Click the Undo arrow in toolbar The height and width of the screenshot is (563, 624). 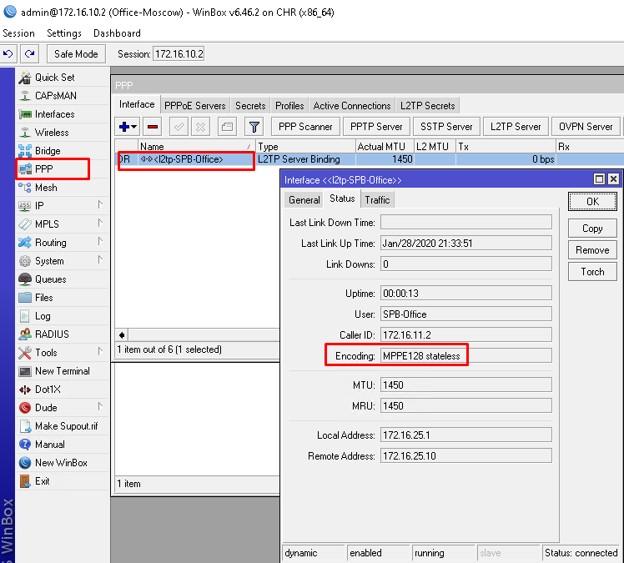click(x=8, y=54)
